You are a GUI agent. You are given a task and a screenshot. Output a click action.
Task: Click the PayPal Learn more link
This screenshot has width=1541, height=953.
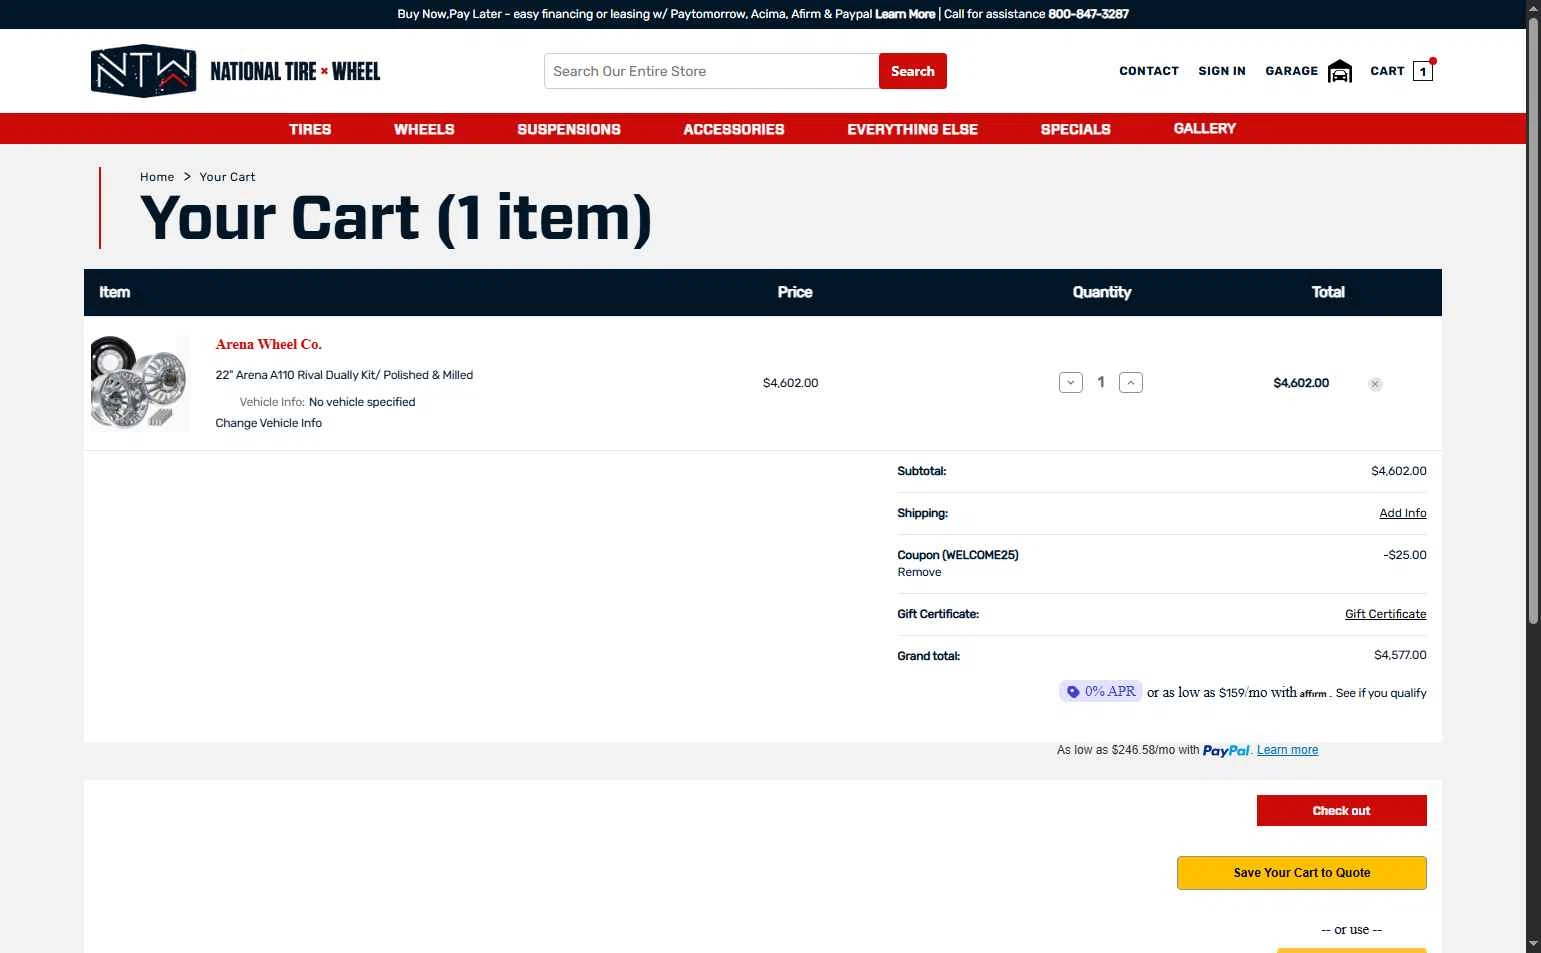coord(1287,750)
